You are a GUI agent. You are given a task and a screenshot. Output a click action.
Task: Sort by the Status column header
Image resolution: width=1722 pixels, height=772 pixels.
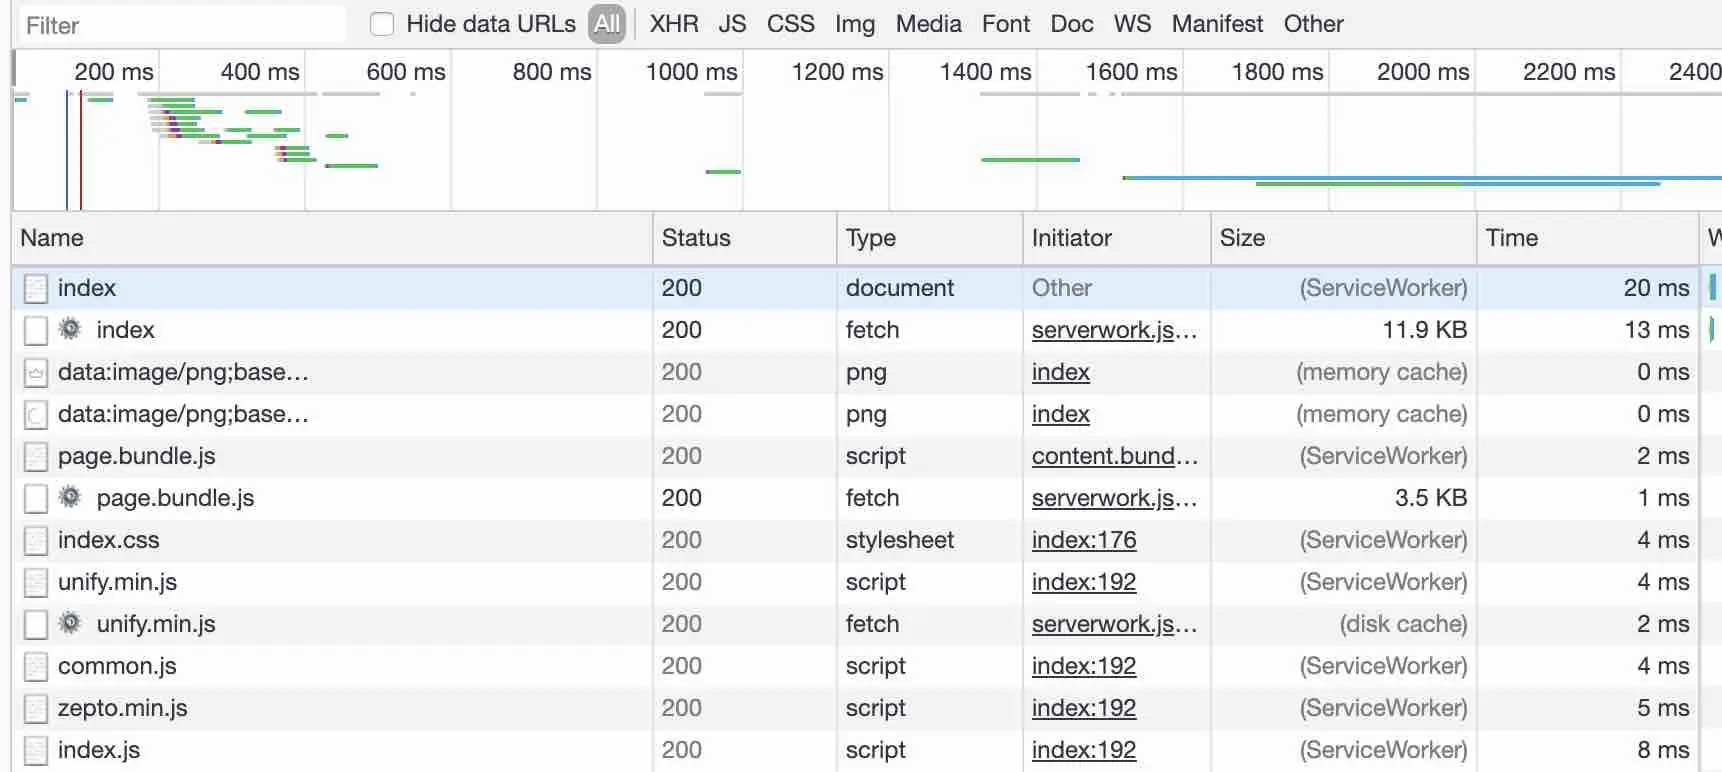coord(696,238)
